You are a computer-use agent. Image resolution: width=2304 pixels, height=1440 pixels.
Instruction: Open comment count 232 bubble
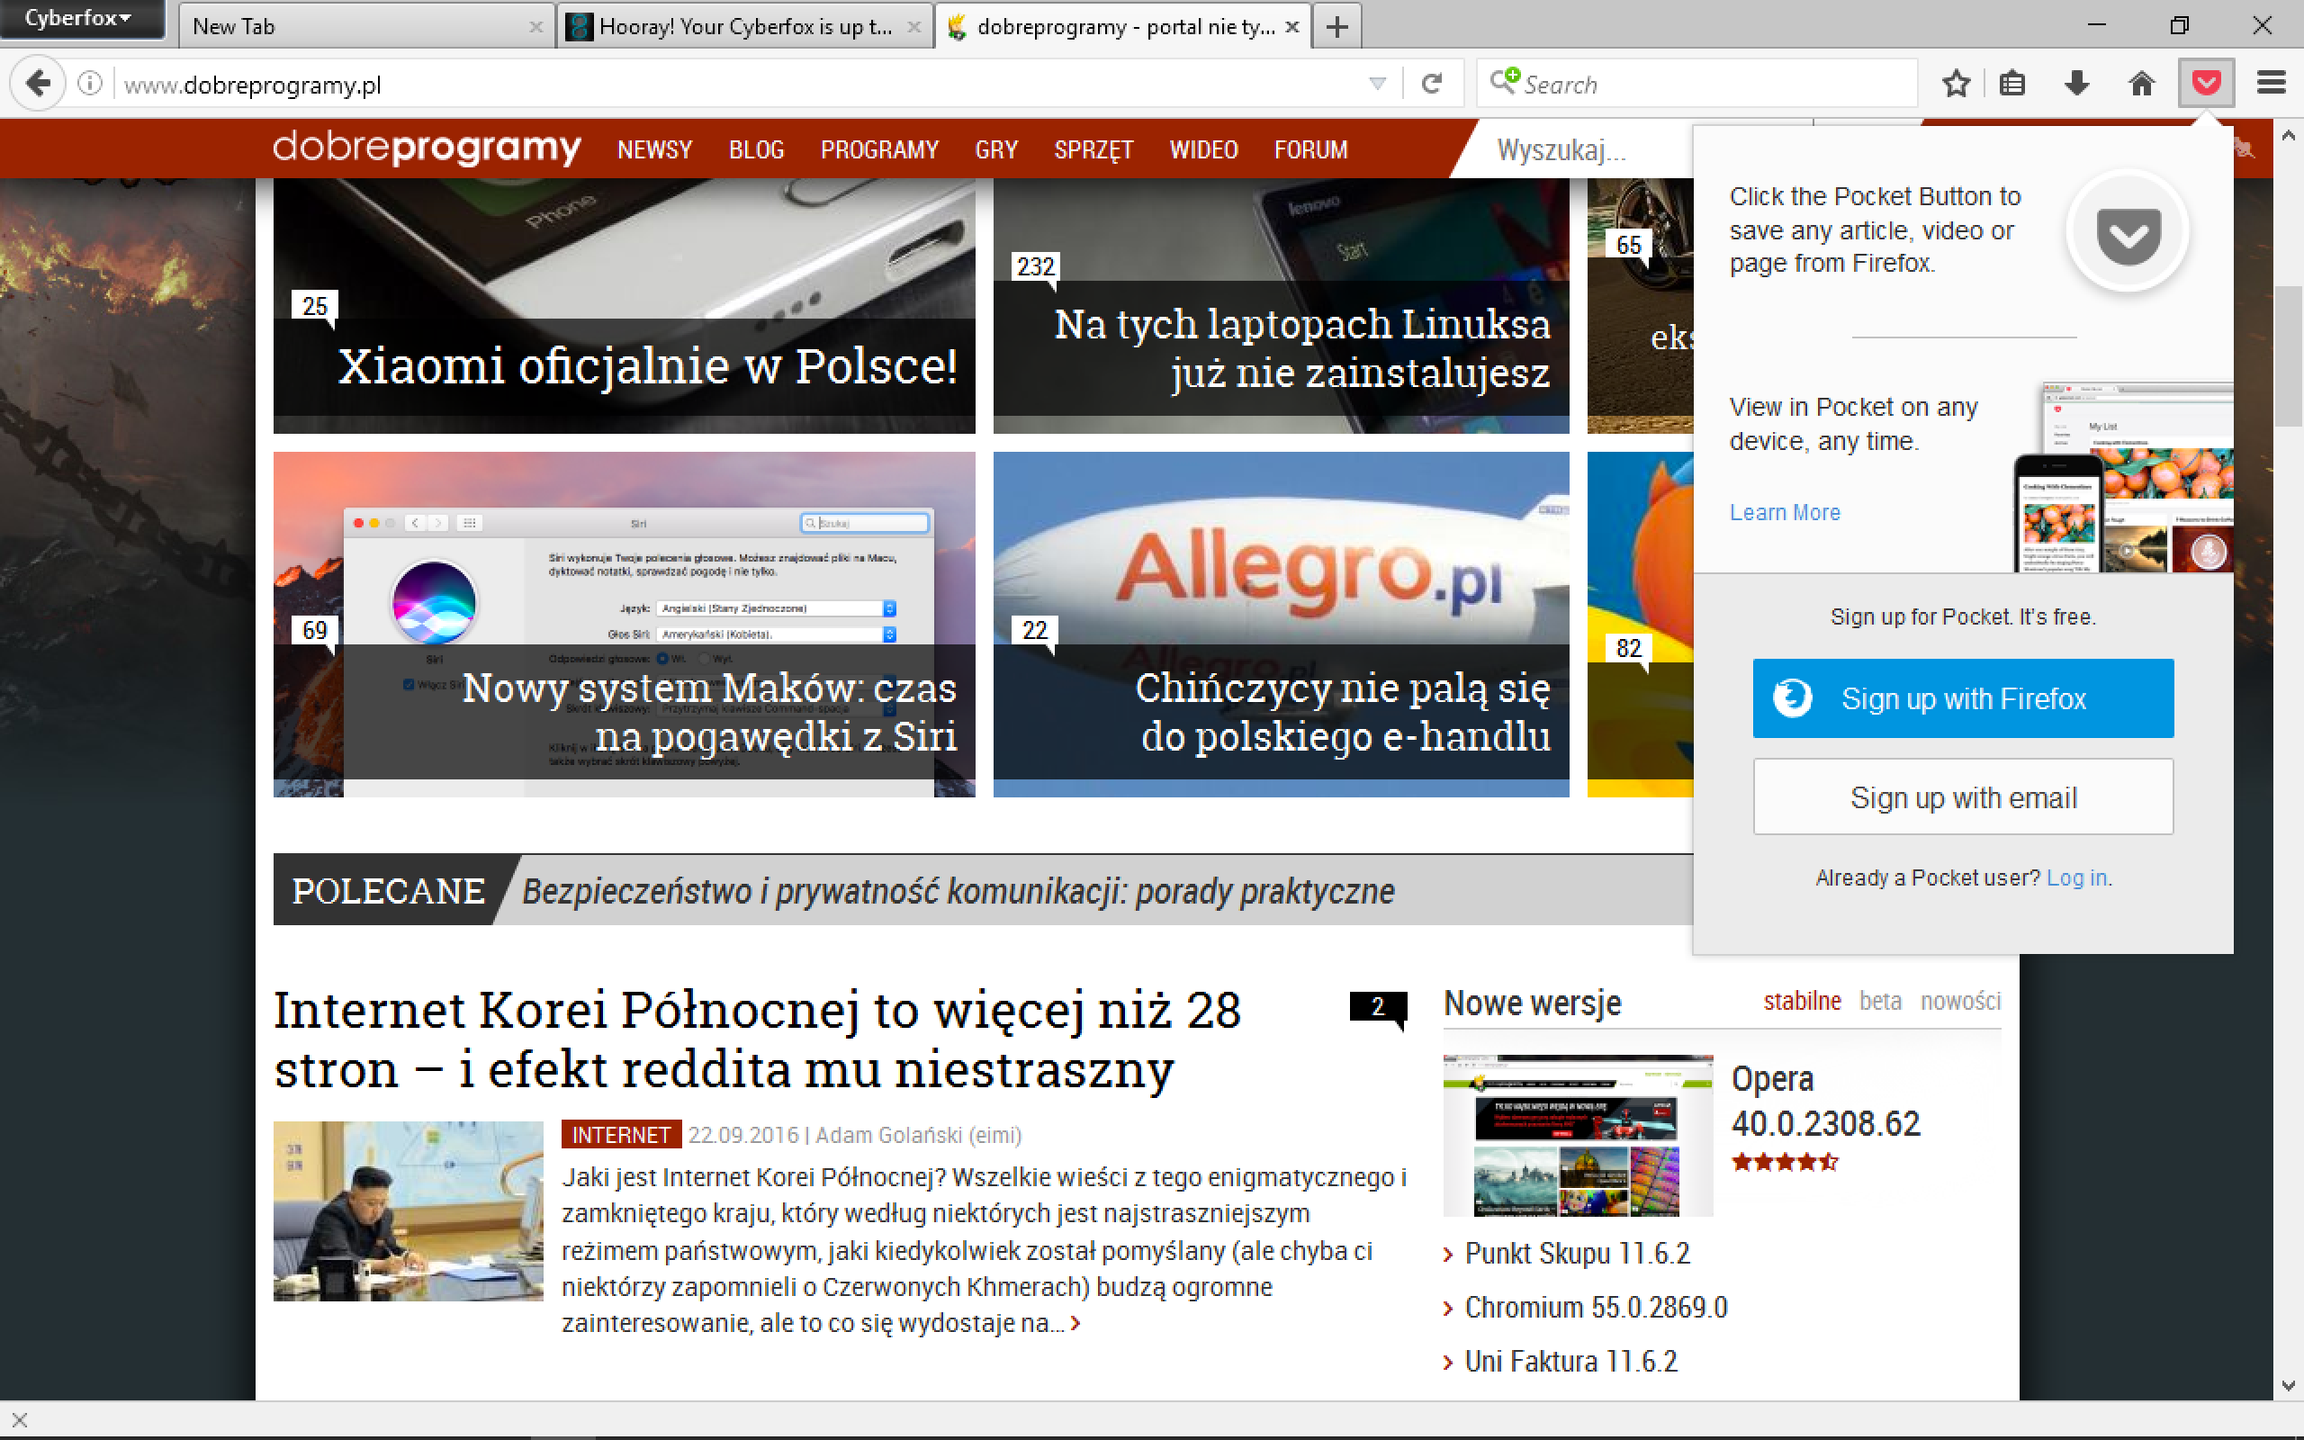[1036, 268]
